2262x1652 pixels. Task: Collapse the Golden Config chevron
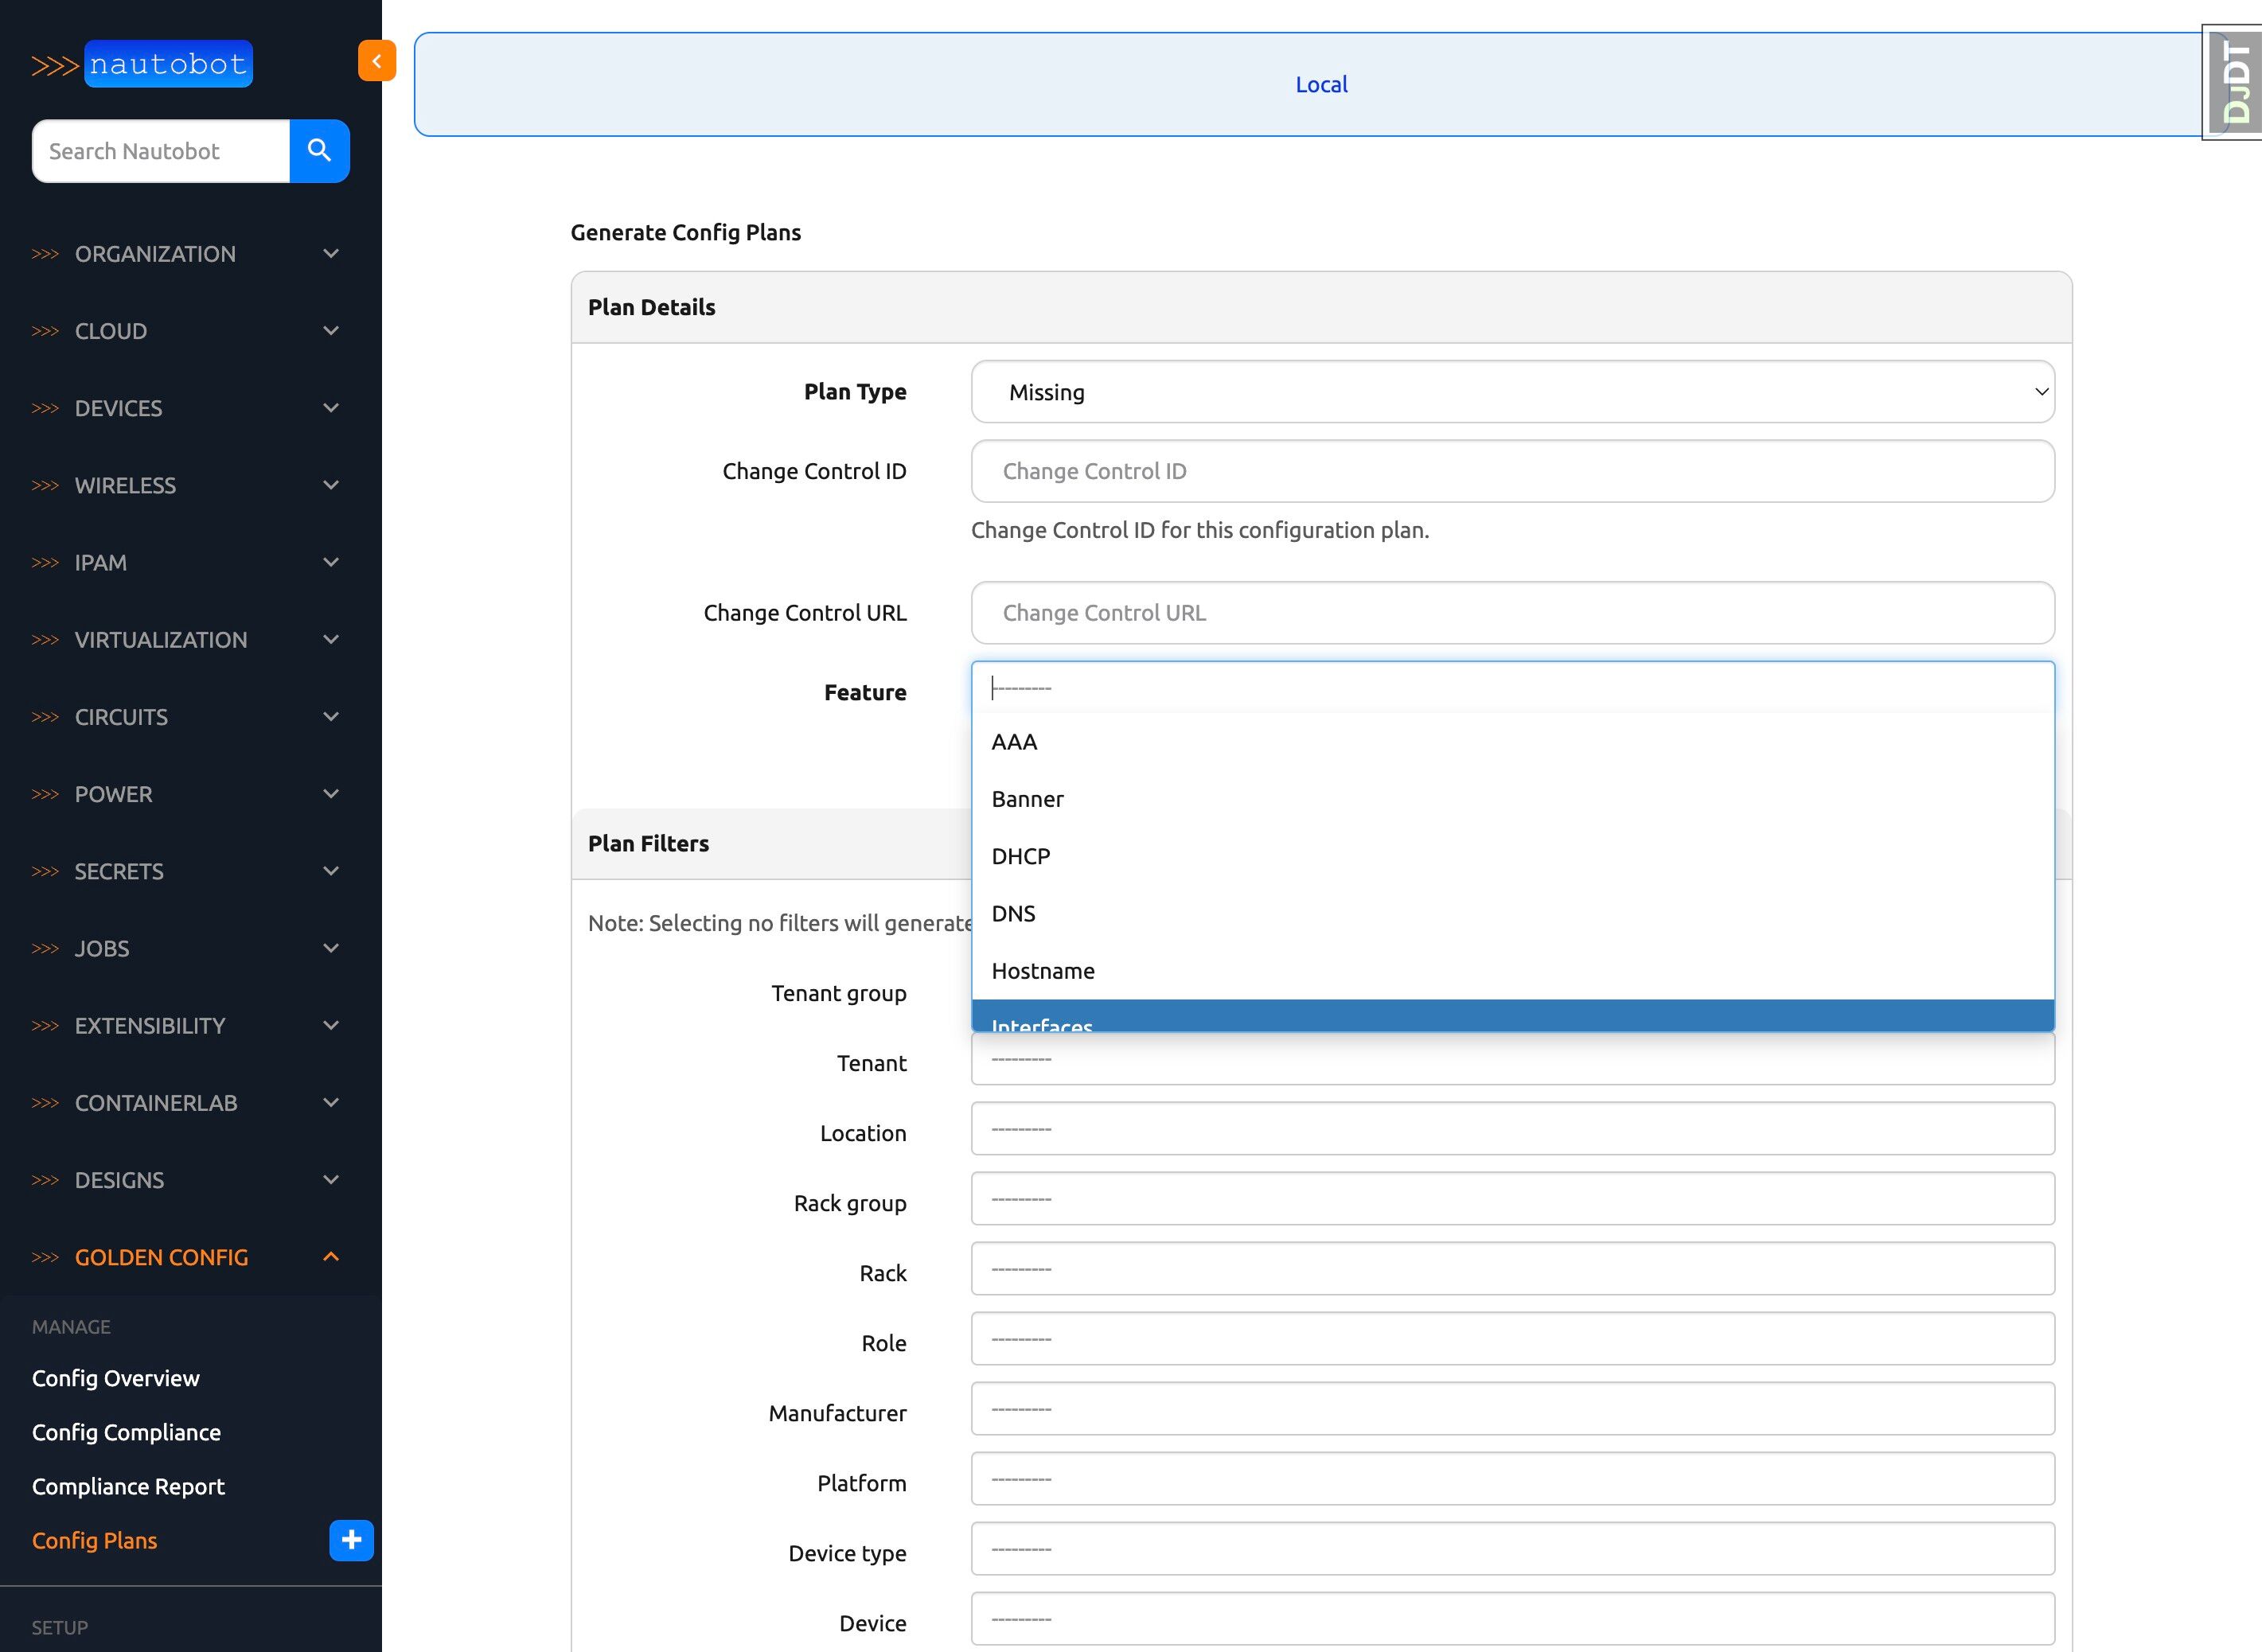point(331,1257)
